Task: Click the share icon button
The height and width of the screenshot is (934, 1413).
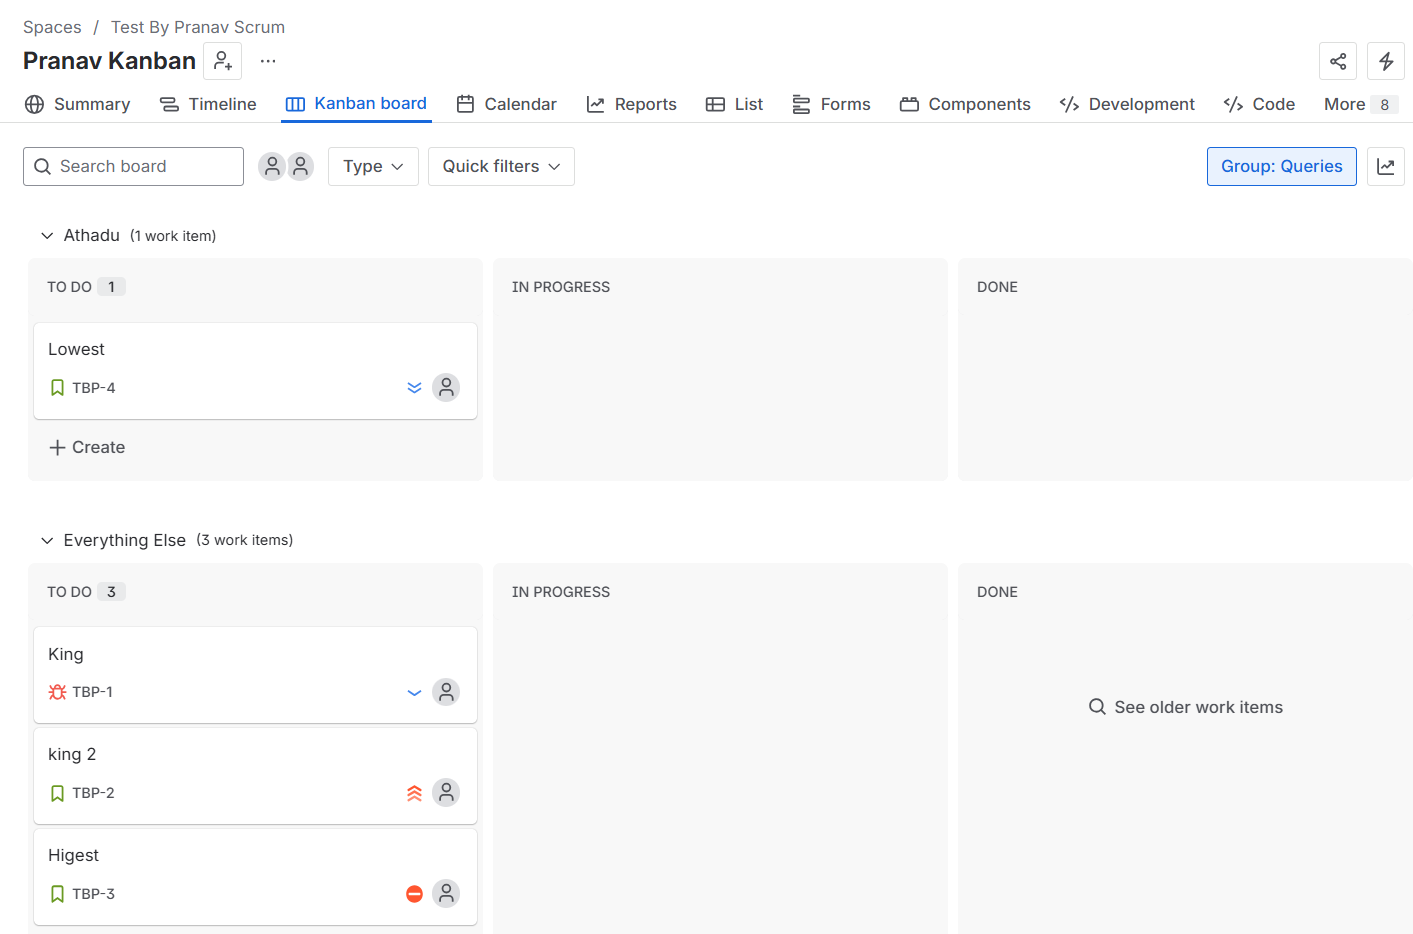Action: point(1338,62)
